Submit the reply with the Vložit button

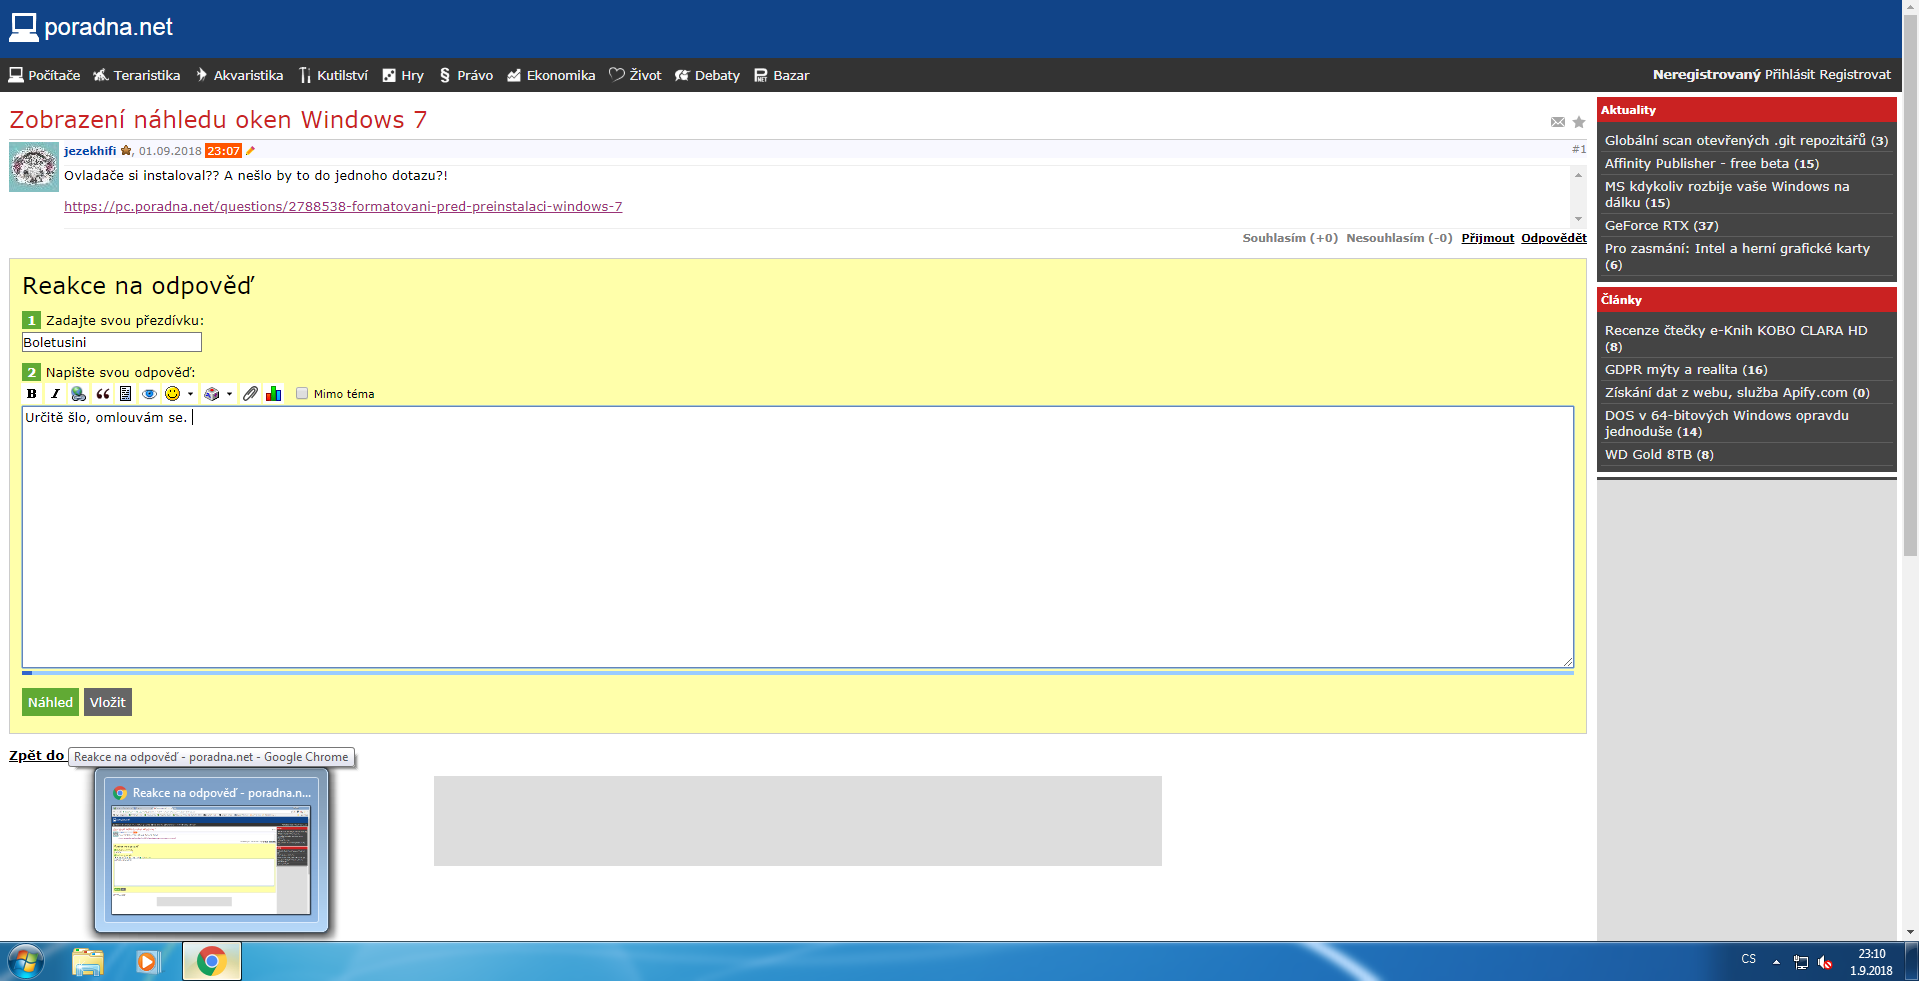[x=108, y=702]
